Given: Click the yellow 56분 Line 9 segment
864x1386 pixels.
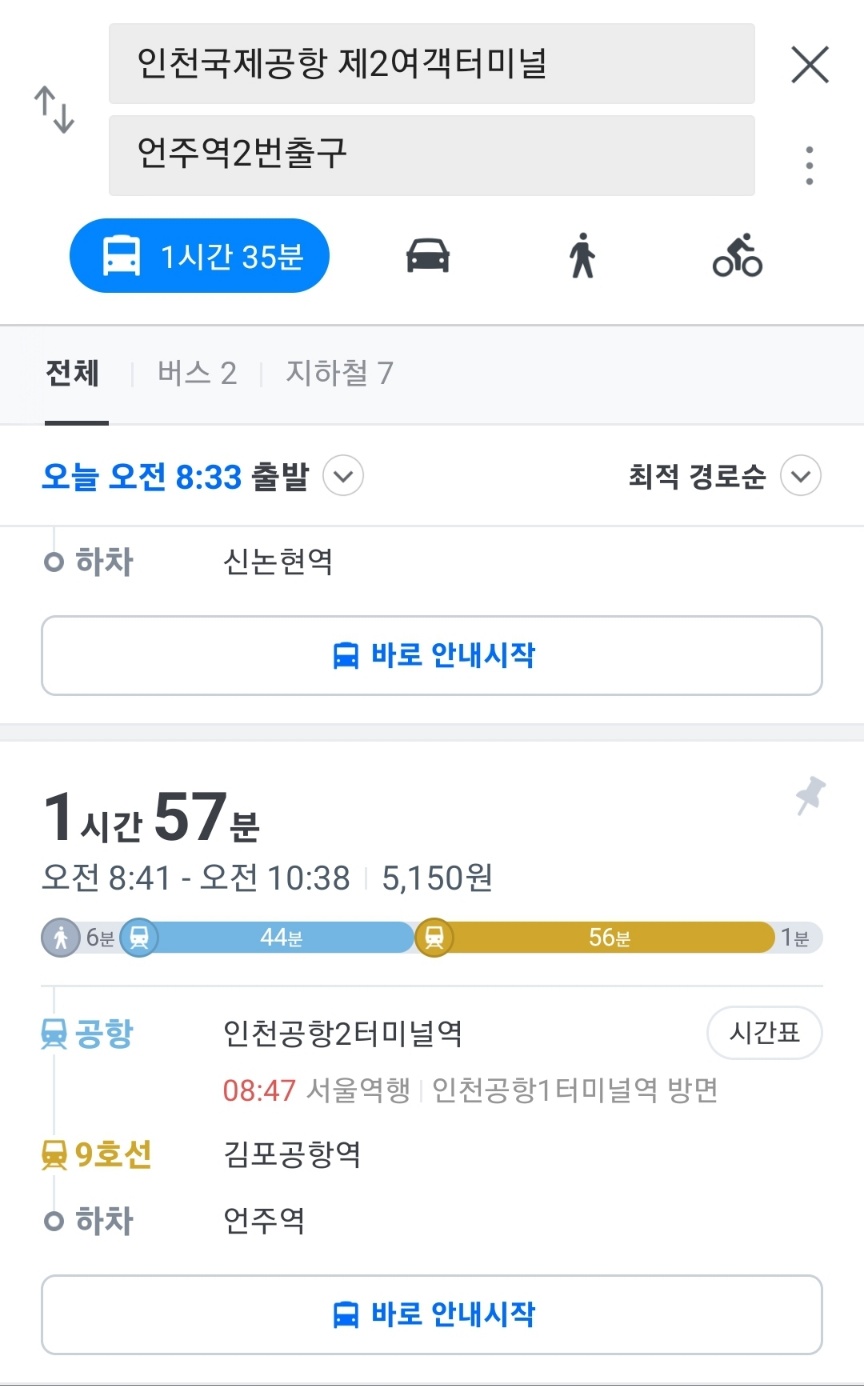Looking at the screenshot, I should [608, 938].
